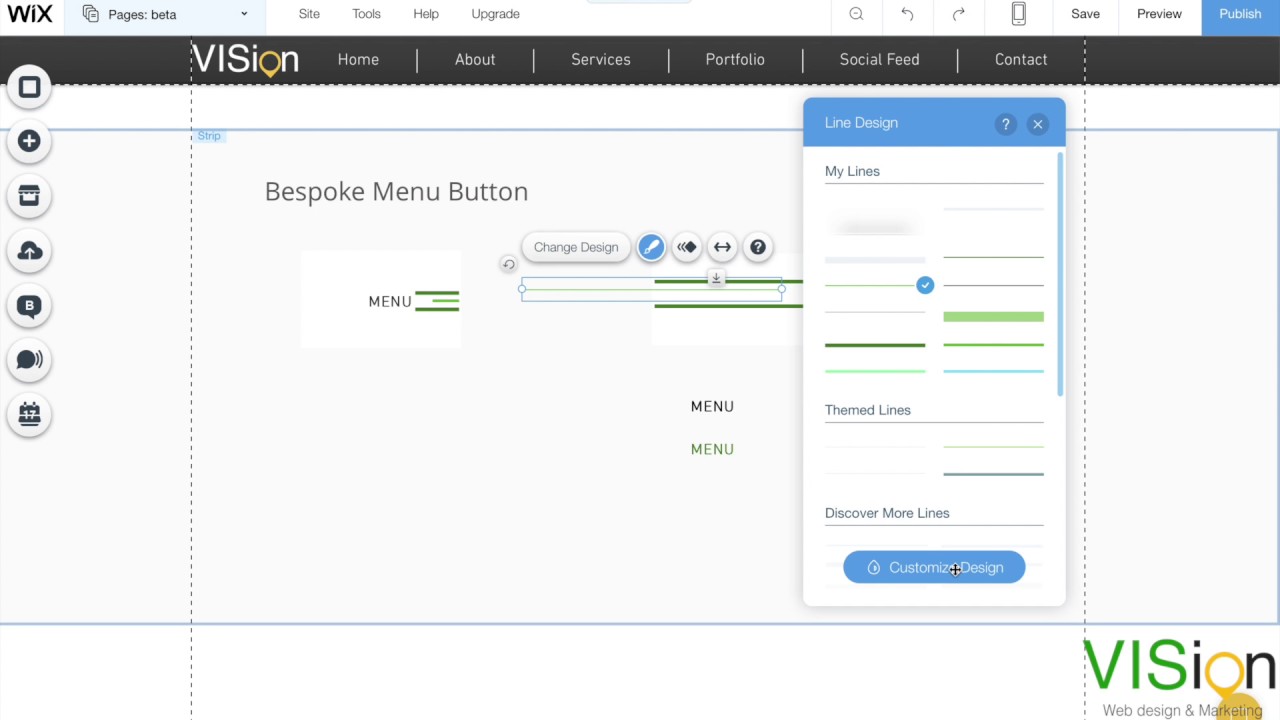Screen dimensions: 1280x720
Task: Open Bookings with the calendar icon
Action: [x=29, y=413]
